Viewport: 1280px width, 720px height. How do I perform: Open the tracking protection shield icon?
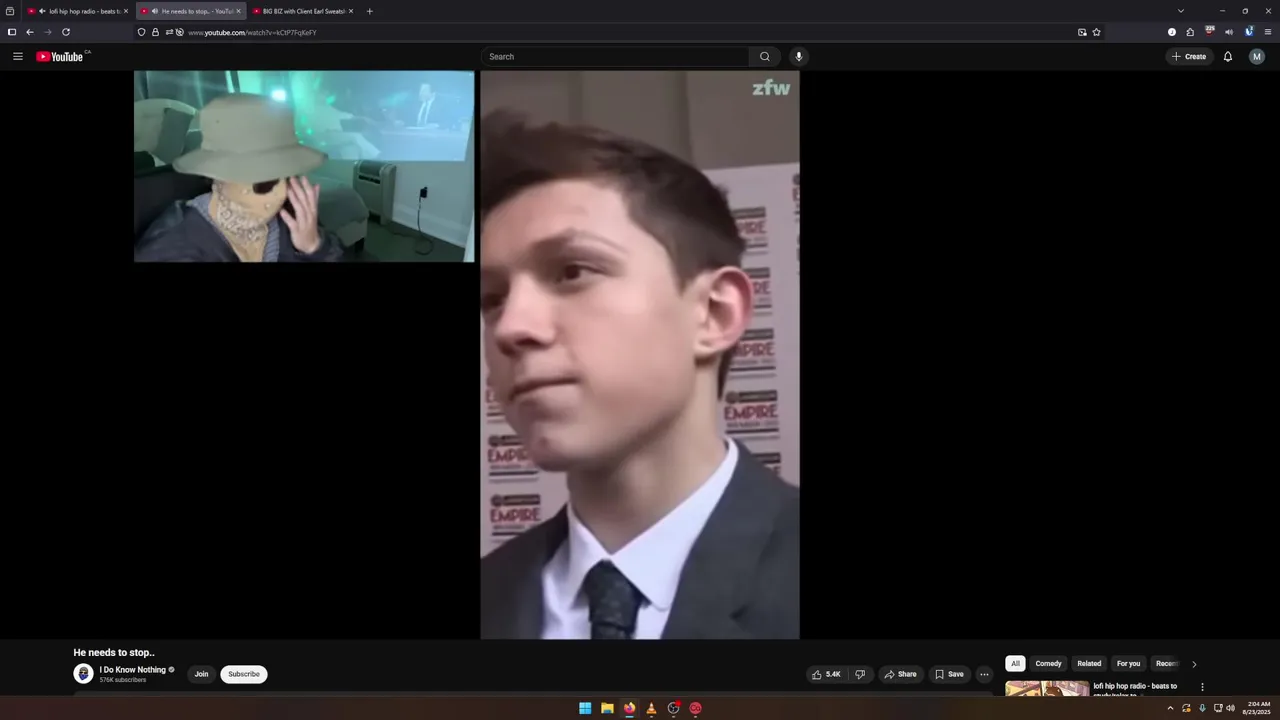(141, 32)
